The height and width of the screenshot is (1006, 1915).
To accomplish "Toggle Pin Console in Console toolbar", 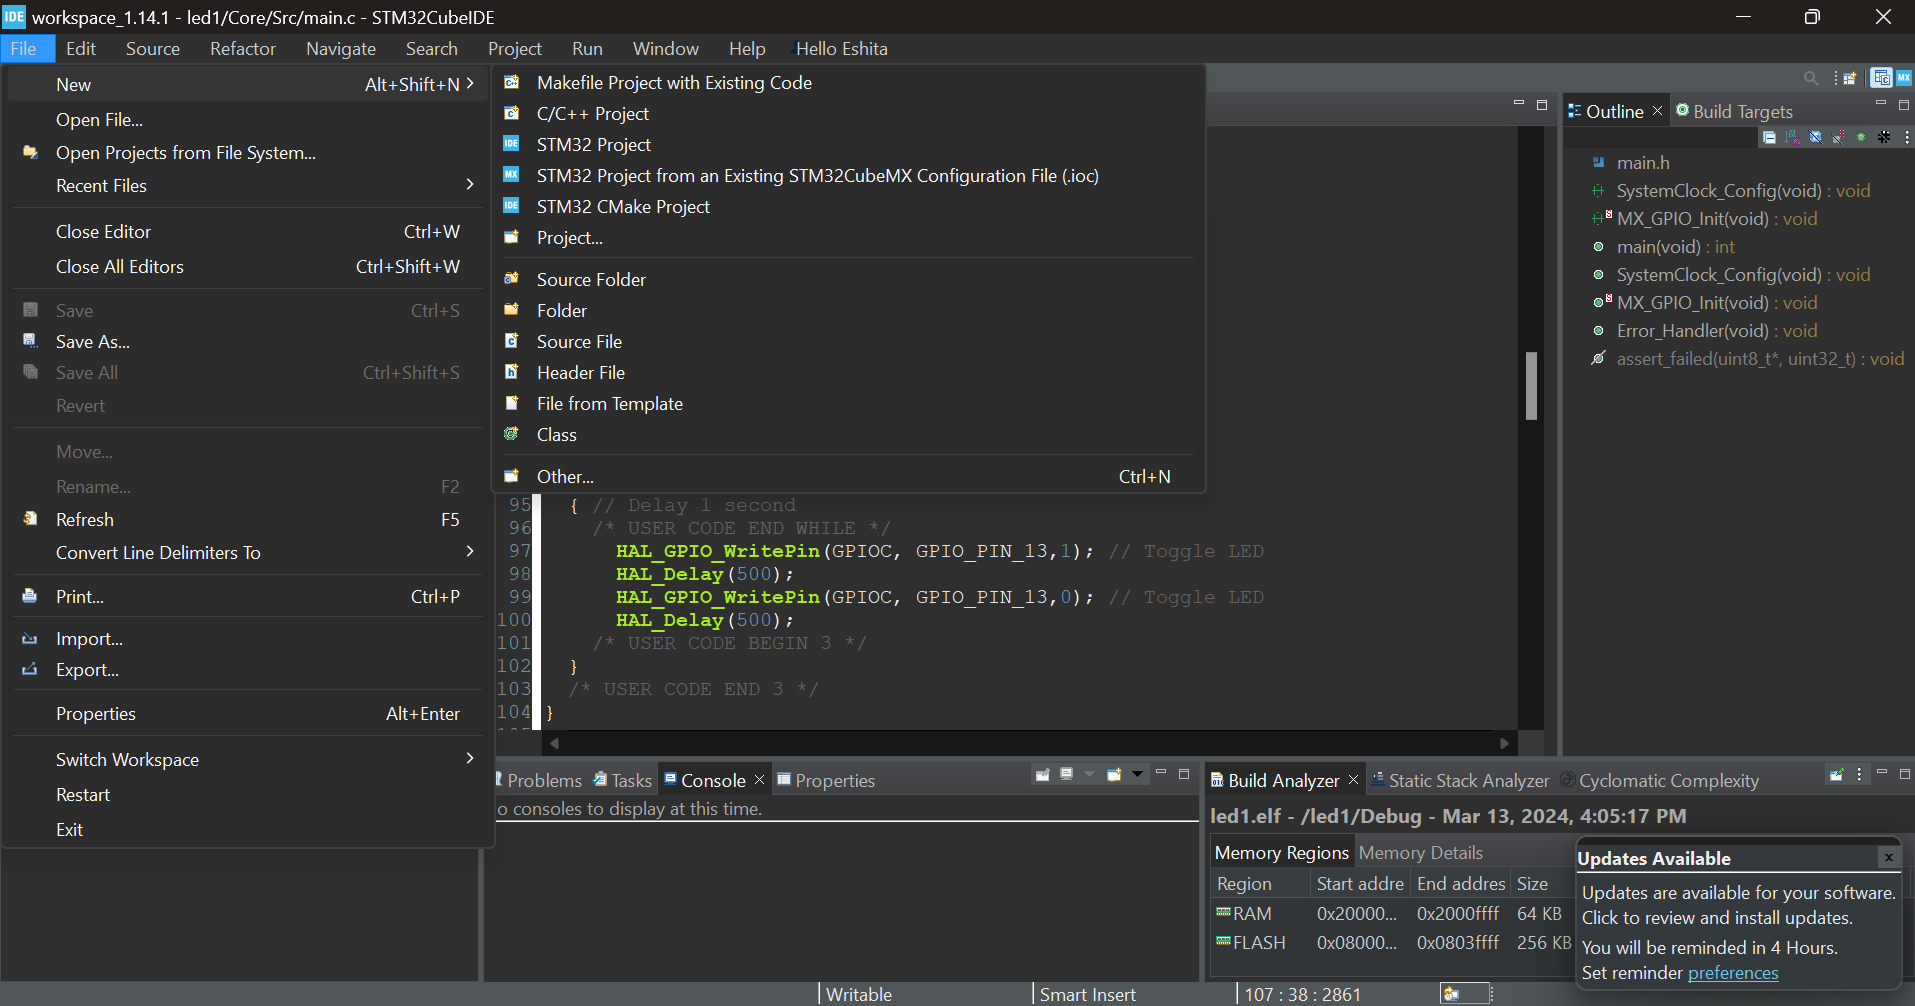I will (x=1042, y=775).
